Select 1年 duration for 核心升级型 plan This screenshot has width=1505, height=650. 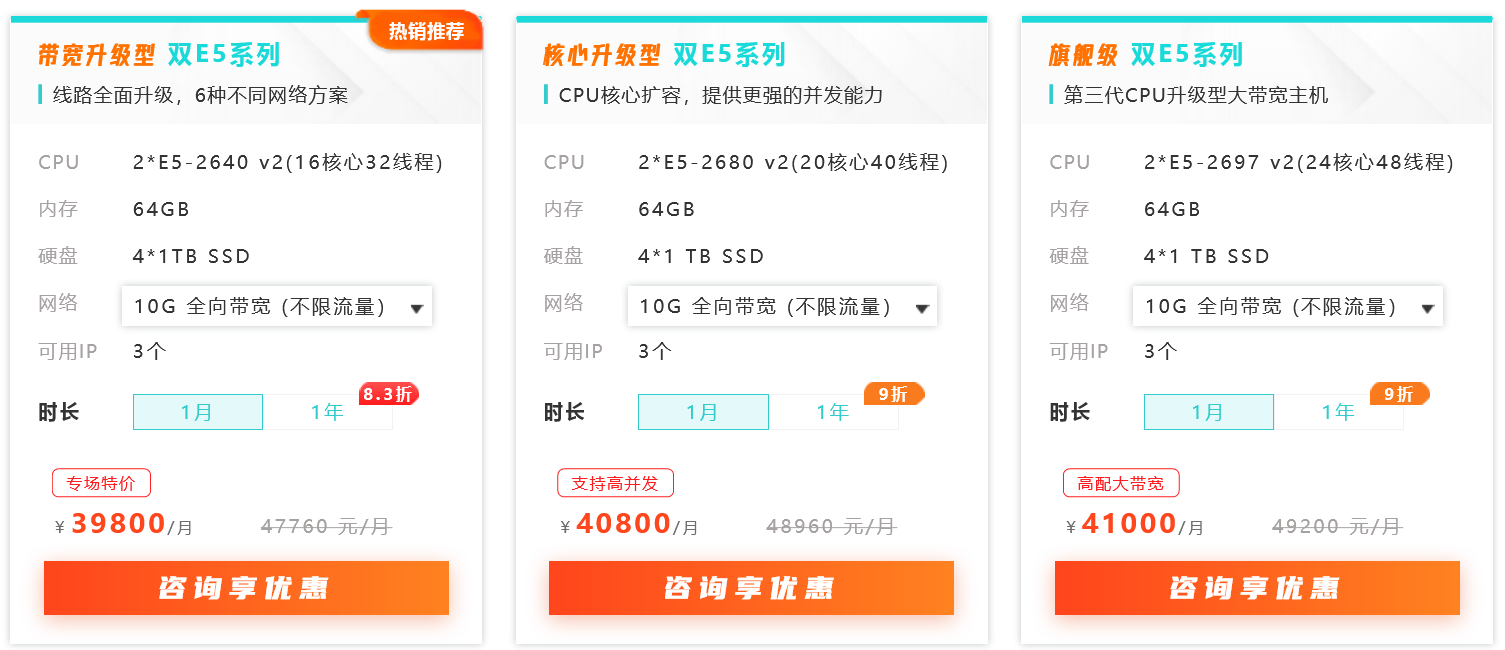pyautogui.click(x=833, y=412)
